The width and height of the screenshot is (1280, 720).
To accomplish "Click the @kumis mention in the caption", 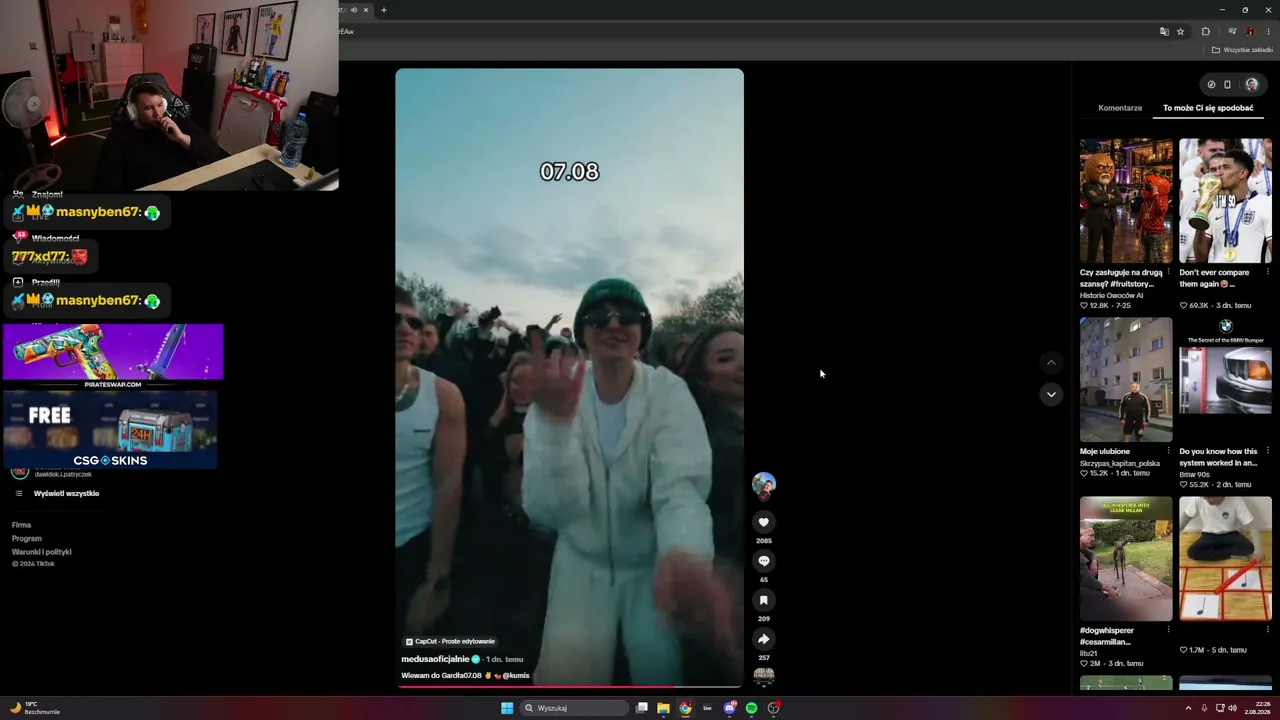I will point(515,676).
